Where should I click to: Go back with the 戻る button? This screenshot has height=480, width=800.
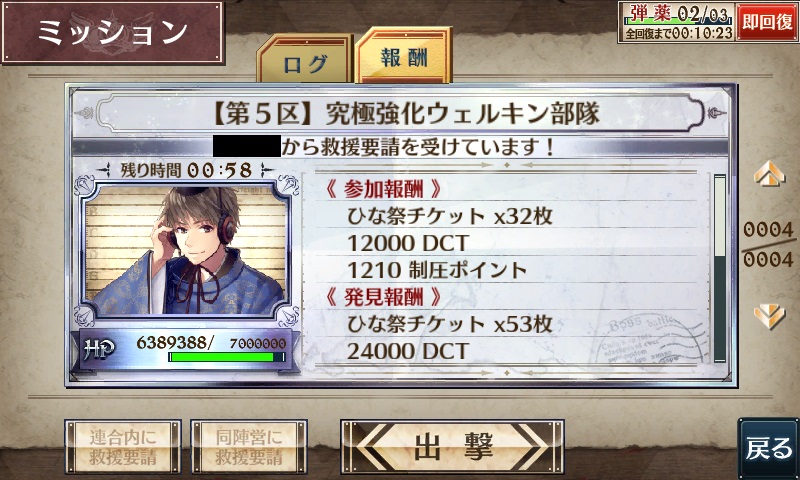[768, 448]
